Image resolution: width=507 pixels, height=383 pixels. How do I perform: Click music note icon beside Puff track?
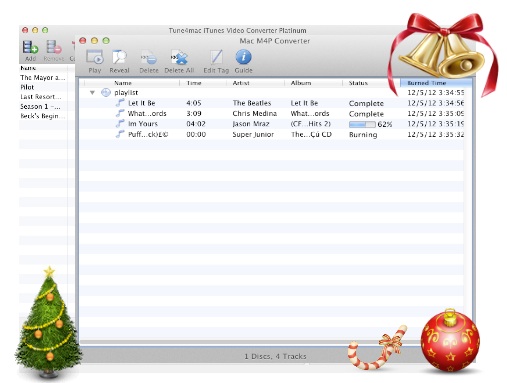120,134
